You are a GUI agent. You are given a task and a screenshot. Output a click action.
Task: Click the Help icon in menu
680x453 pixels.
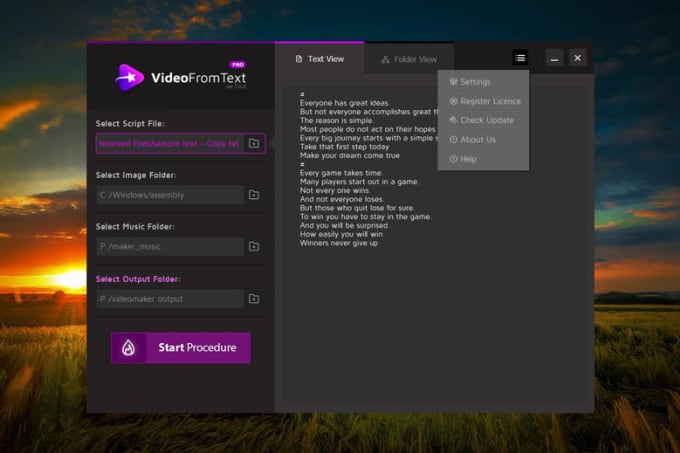coord(453,159)
